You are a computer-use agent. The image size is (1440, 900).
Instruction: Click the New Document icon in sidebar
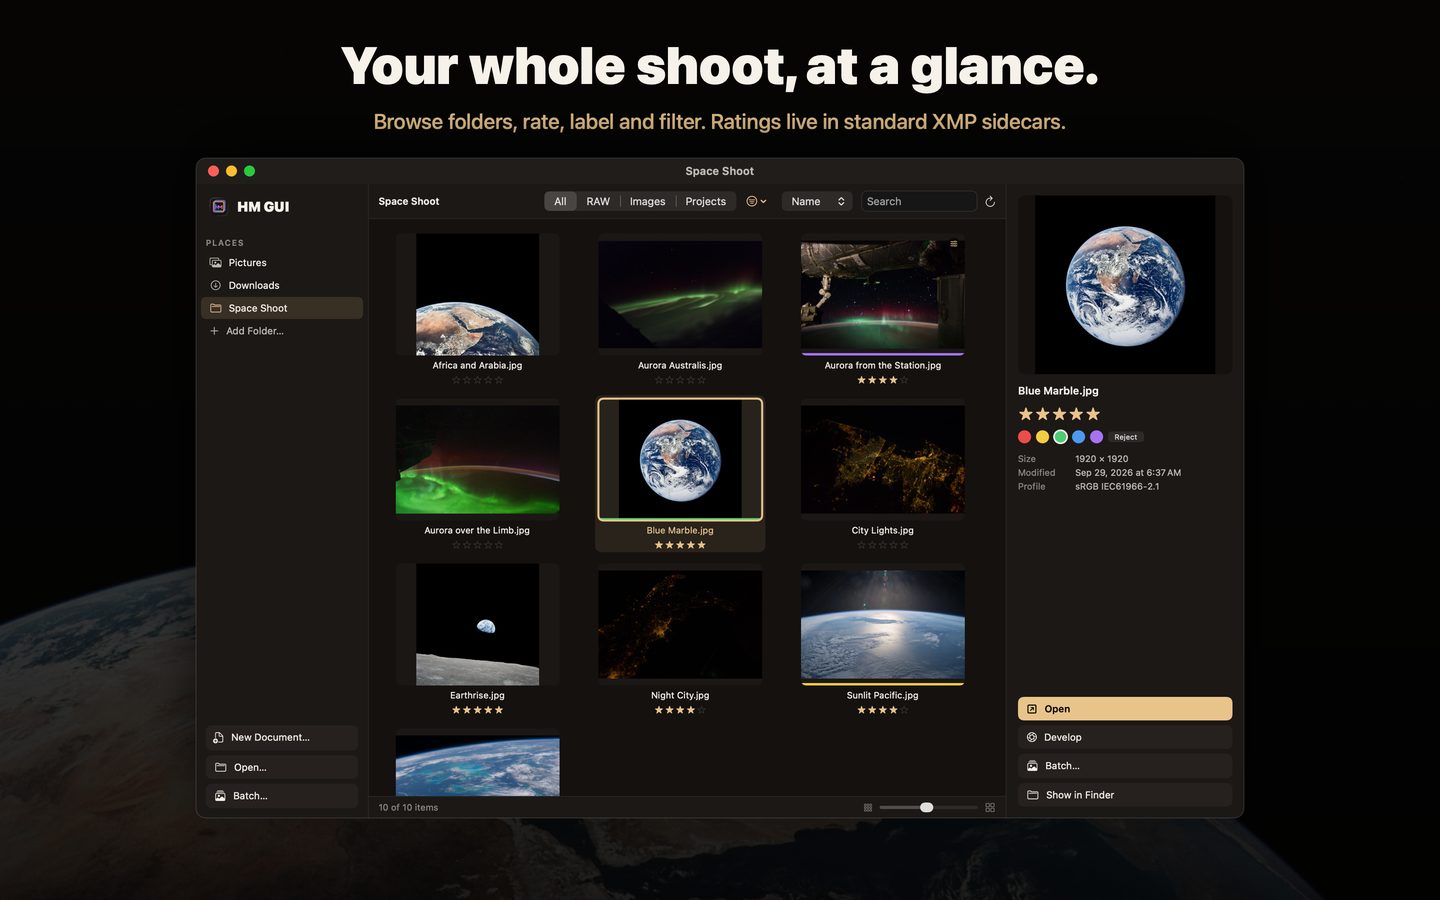click(219, 737)
